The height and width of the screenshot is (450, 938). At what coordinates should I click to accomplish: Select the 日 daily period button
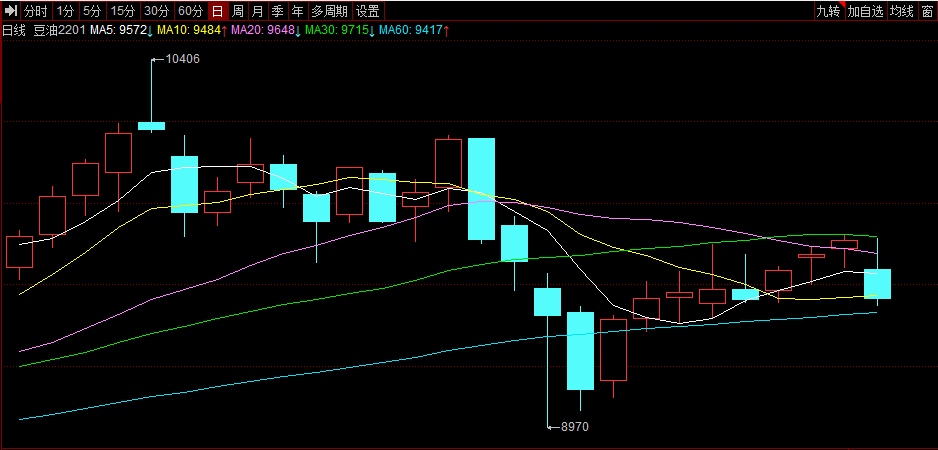tap(217, 11)
